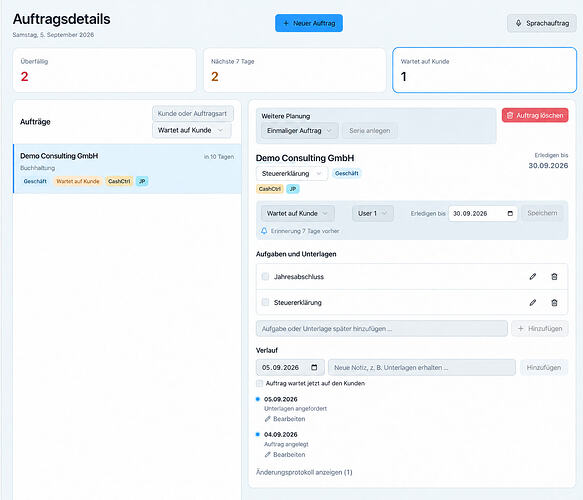
Task: Open calendar picker in Verlauf date field
Action: 314,367
